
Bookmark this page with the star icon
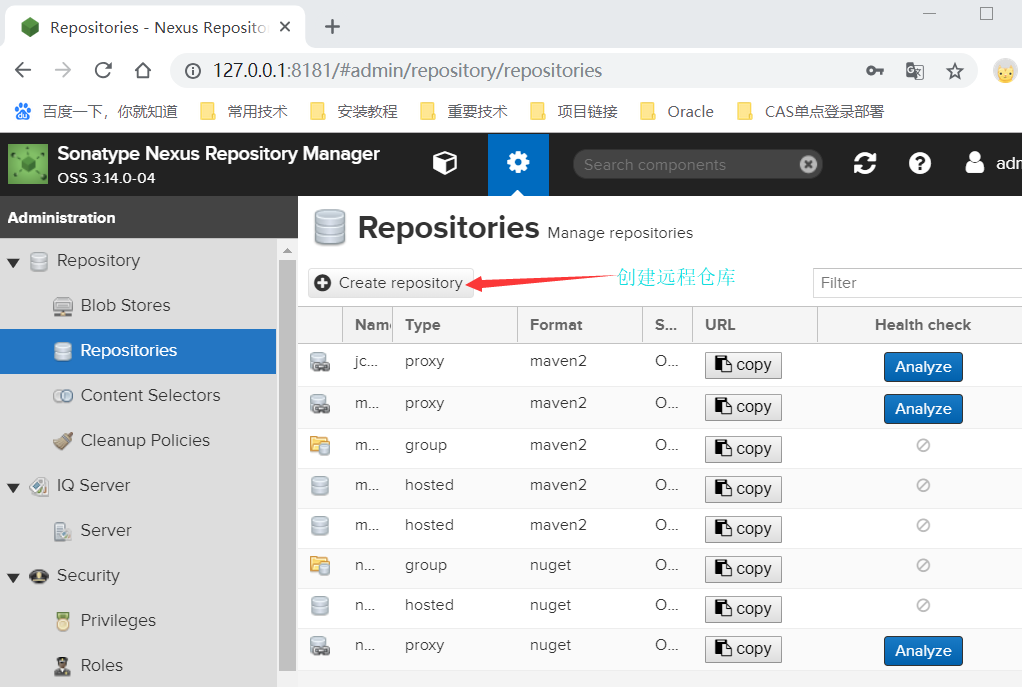(x=955, y=70)
